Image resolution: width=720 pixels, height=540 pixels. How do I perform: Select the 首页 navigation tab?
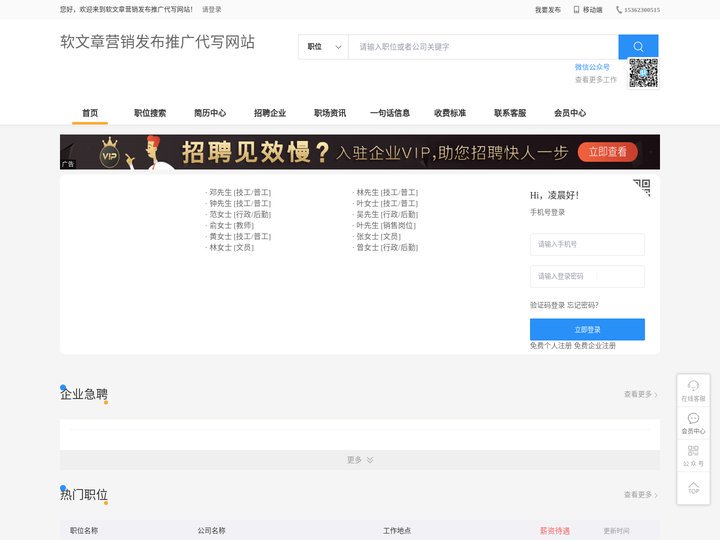[90, 113]
